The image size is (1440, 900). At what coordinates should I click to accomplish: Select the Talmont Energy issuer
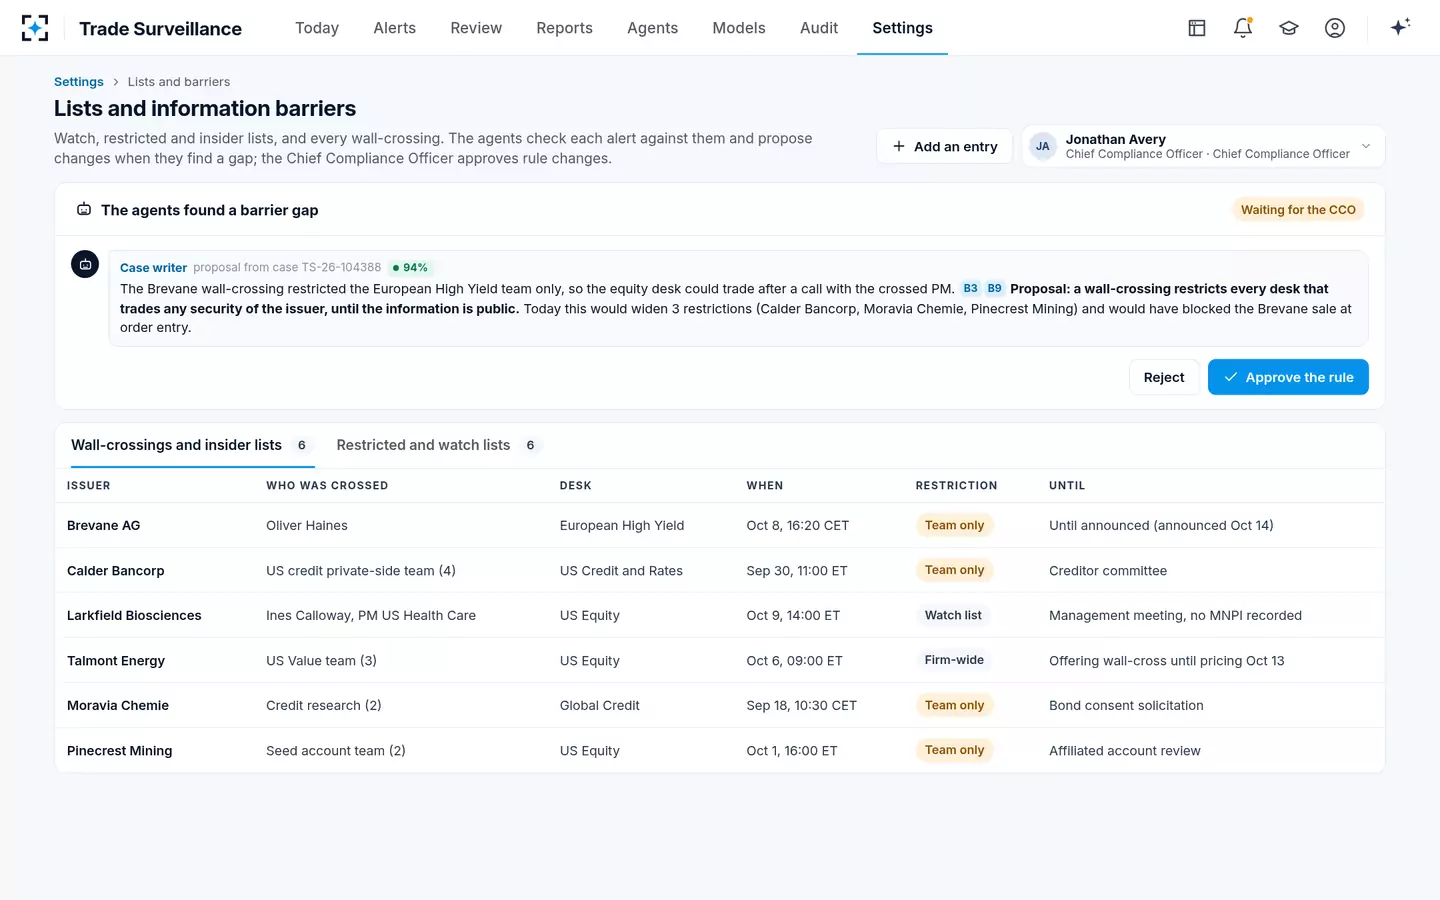coord(116,661)
